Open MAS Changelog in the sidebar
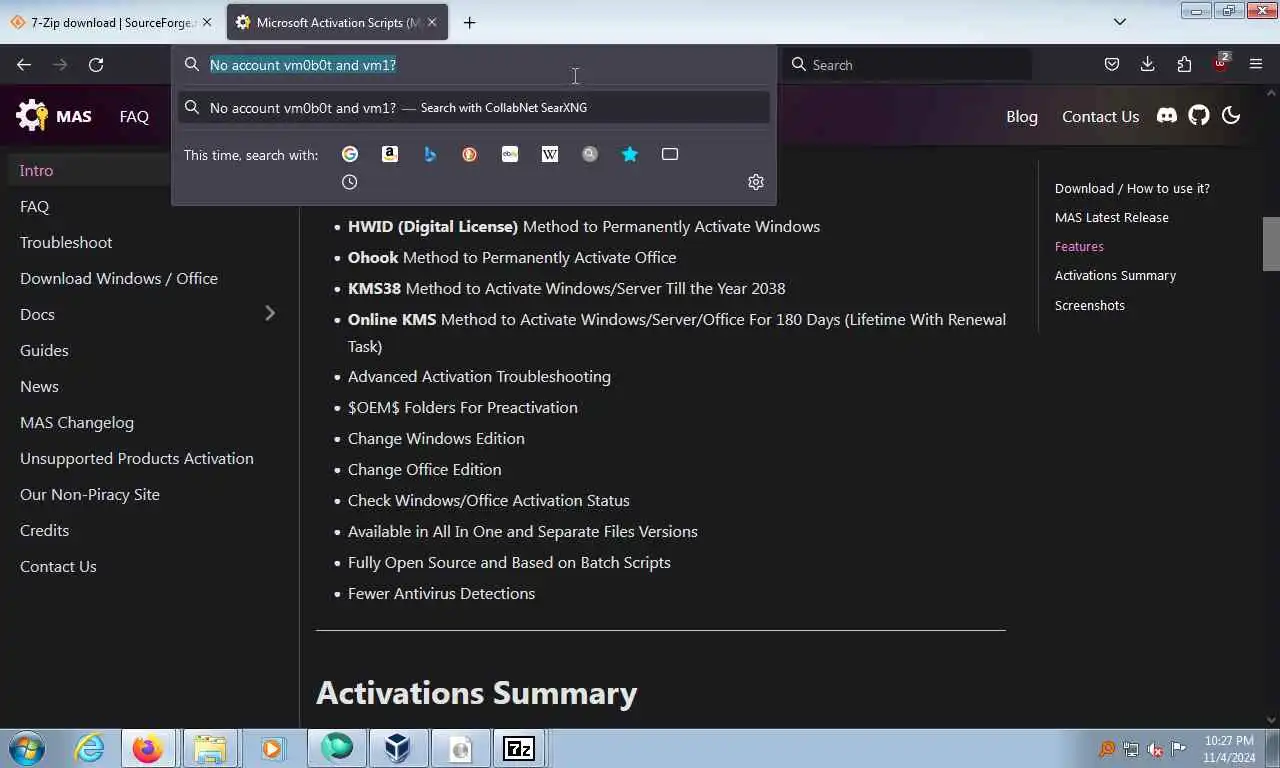 (x=77, y=422)
